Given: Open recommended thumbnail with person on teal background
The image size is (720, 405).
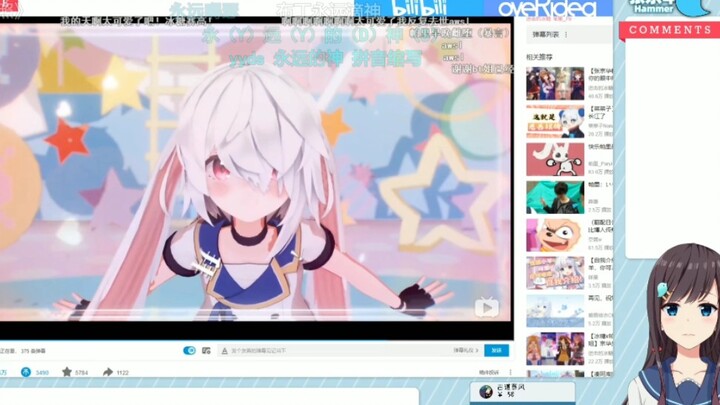Looking at the screenshot, I should [x=555, y=197].
